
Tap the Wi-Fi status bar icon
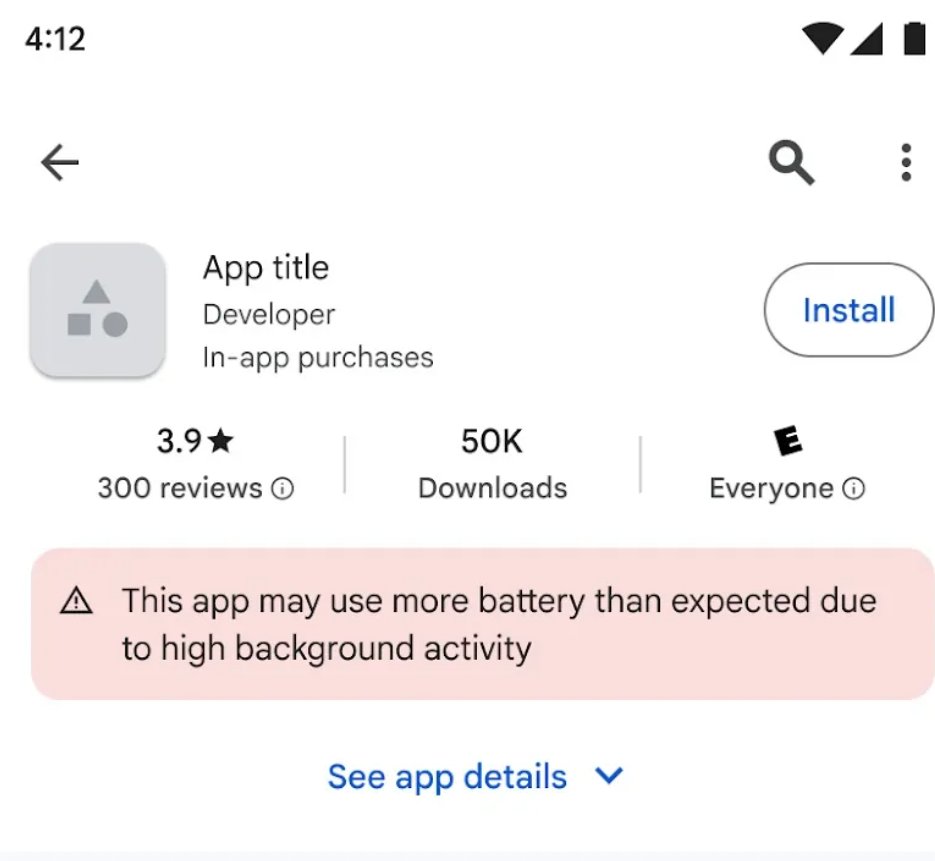[823, 39]
